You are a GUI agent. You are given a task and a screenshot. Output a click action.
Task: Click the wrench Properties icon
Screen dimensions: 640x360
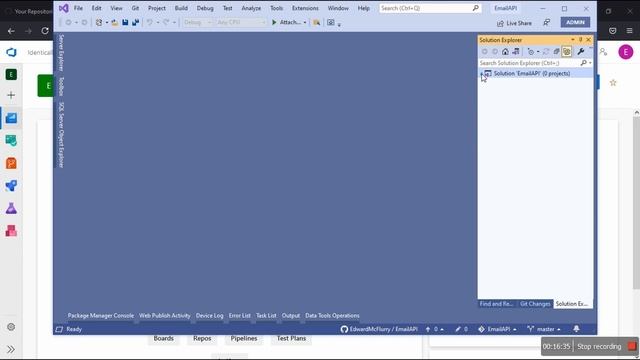(580, 51)
